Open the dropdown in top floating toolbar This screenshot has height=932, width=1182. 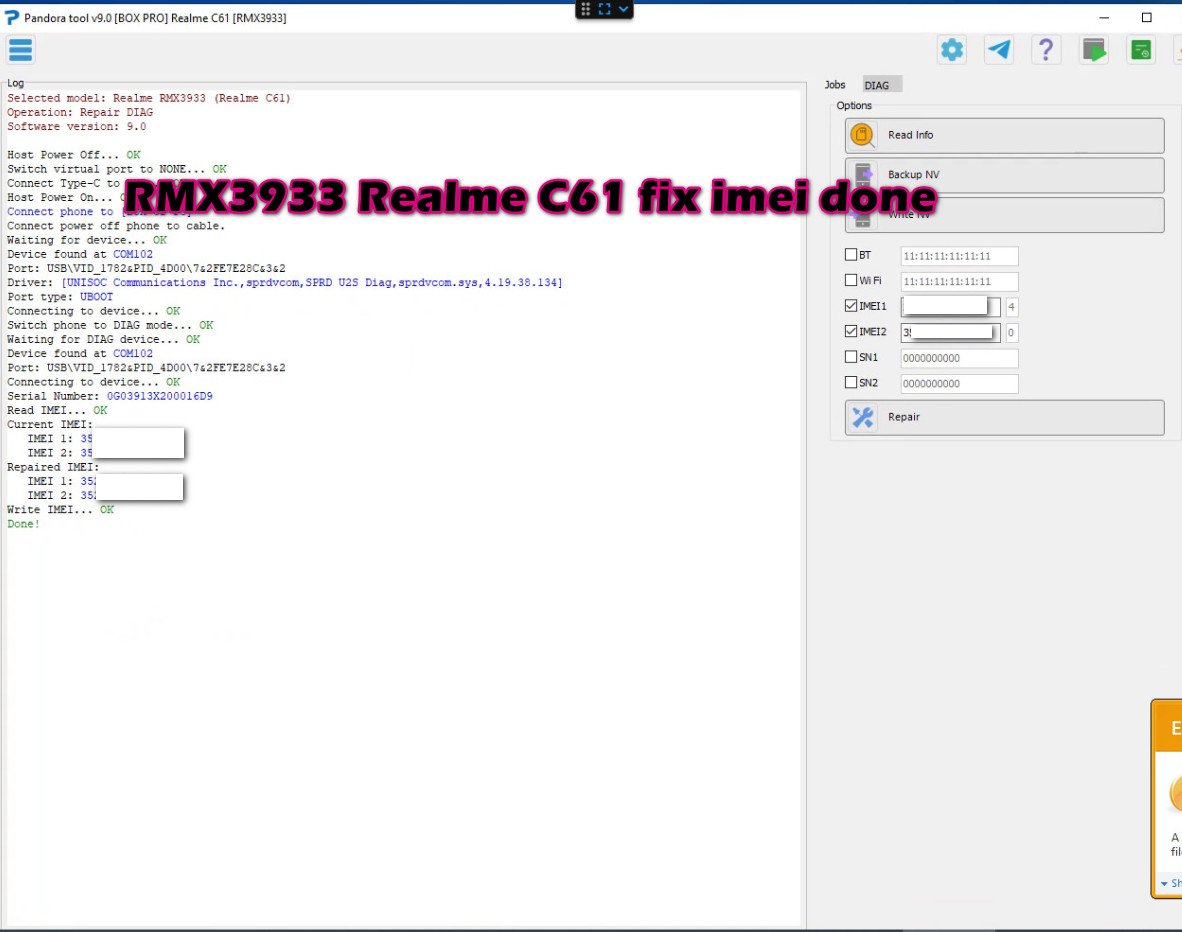pyautogui.click(x=624, y=9)
